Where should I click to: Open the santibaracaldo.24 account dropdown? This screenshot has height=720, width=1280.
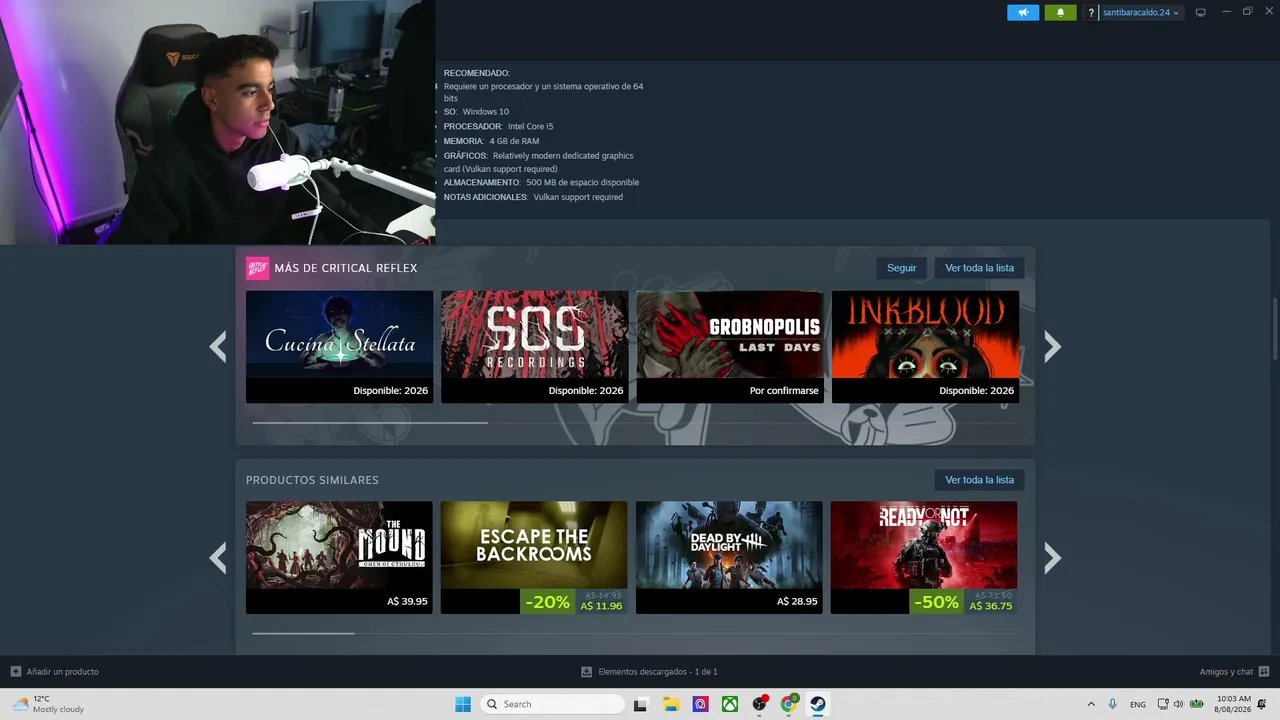pyautogui.click(x=1141, y=13)
